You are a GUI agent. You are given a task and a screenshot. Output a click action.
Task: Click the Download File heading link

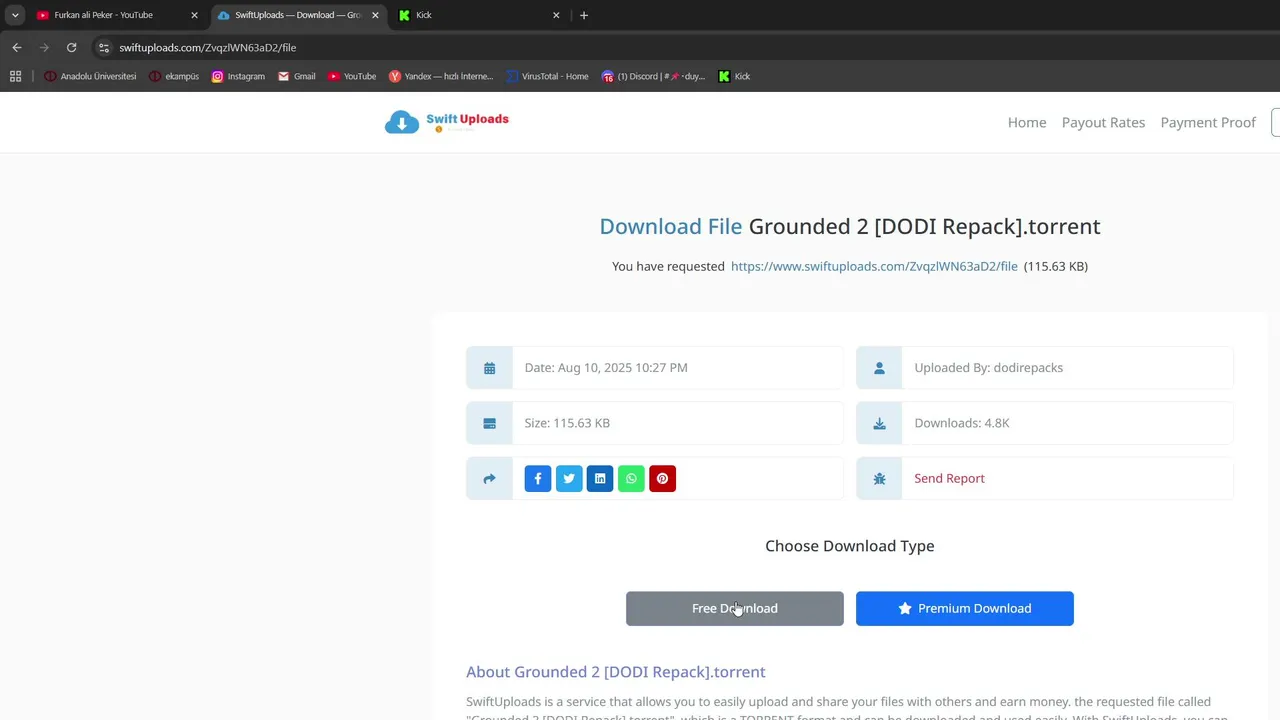point(671,226)
